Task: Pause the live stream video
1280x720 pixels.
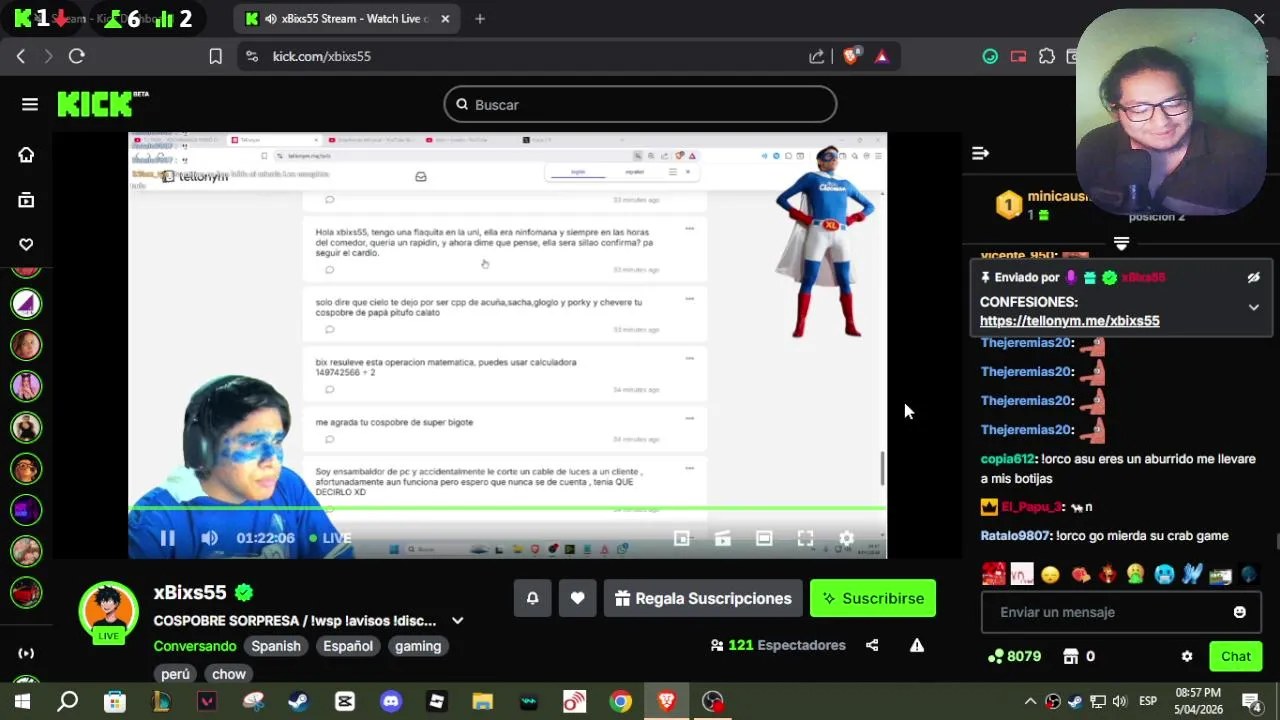Action: (x=167, y=538)
